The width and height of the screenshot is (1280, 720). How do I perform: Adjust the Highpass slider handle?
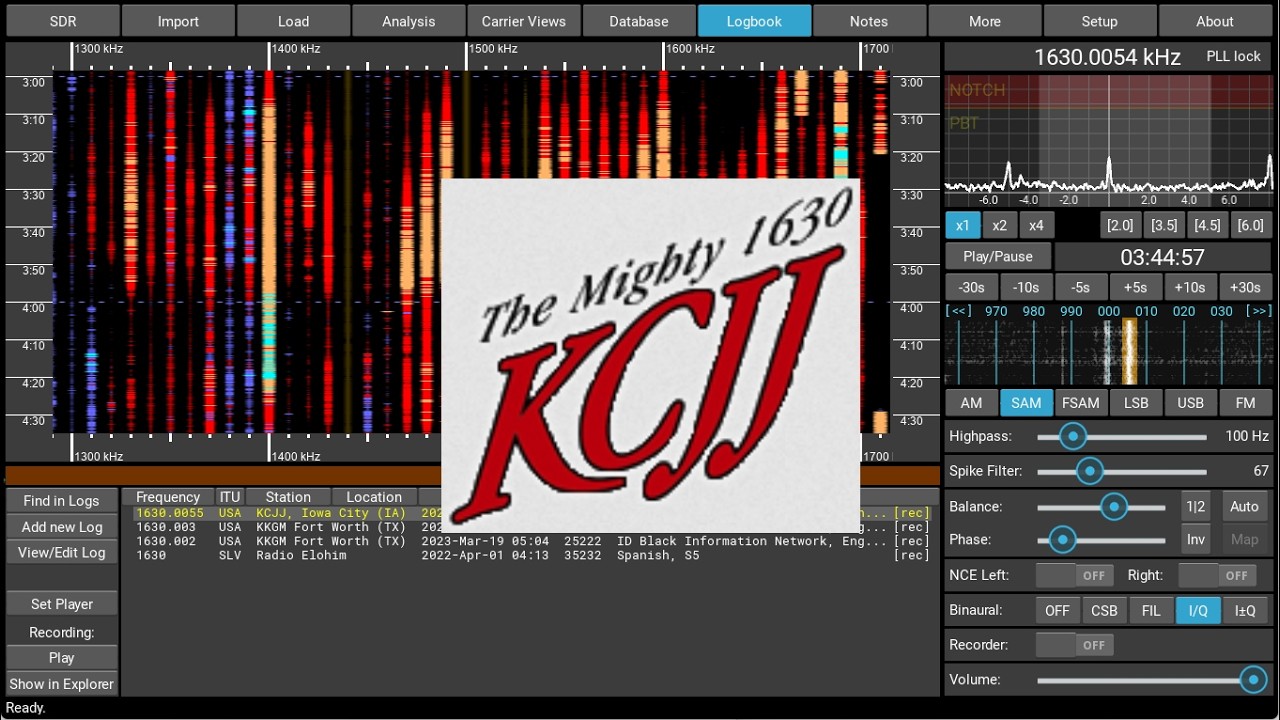(x=1073, y=437)
